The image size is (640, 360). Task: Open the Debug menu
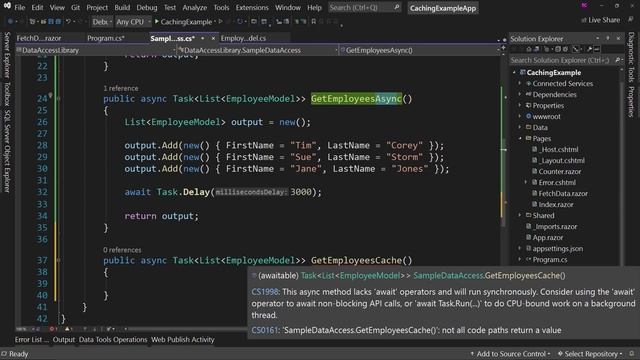click(147, 7)
